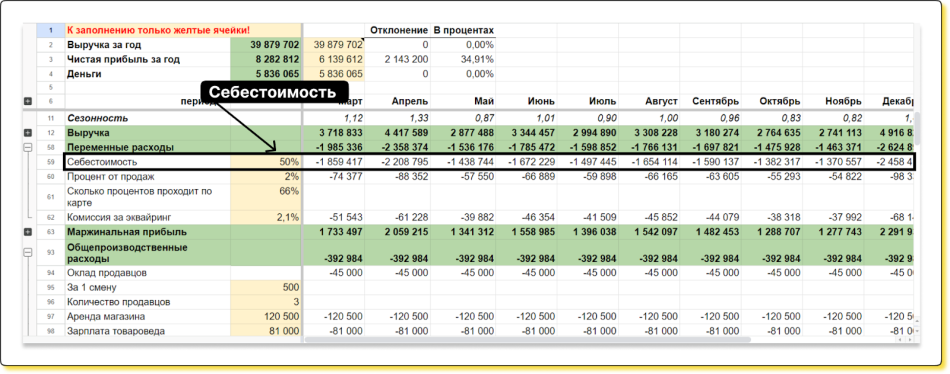Collapse the Переменные расходы group minus icon
Screen dimensions: 950x374
coord(28,147)
